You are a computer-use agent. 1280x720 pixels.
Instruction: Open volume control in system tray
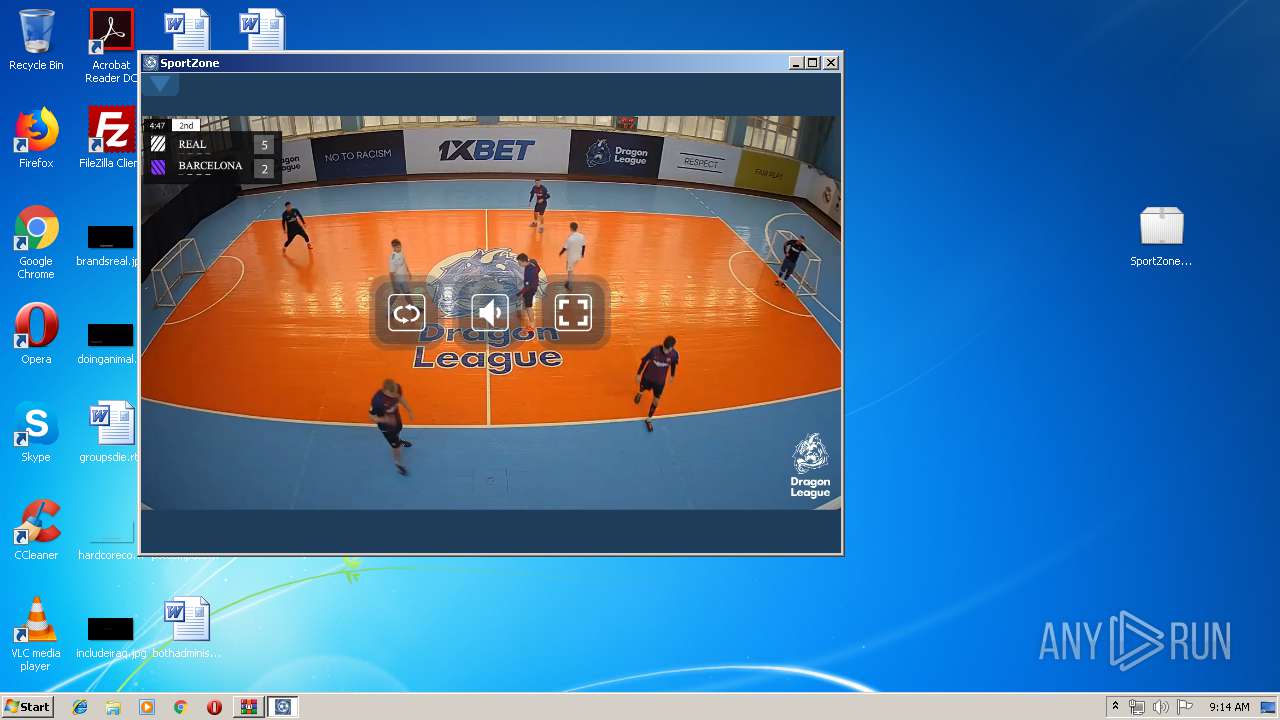[x=1160, y=707]
